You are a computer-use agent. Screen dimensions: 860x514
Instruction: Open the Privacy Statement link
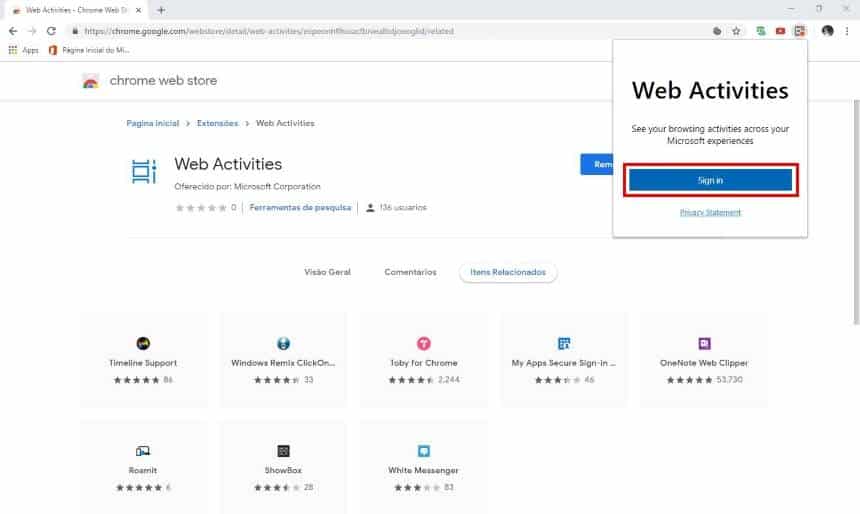[x=710, y=212]
